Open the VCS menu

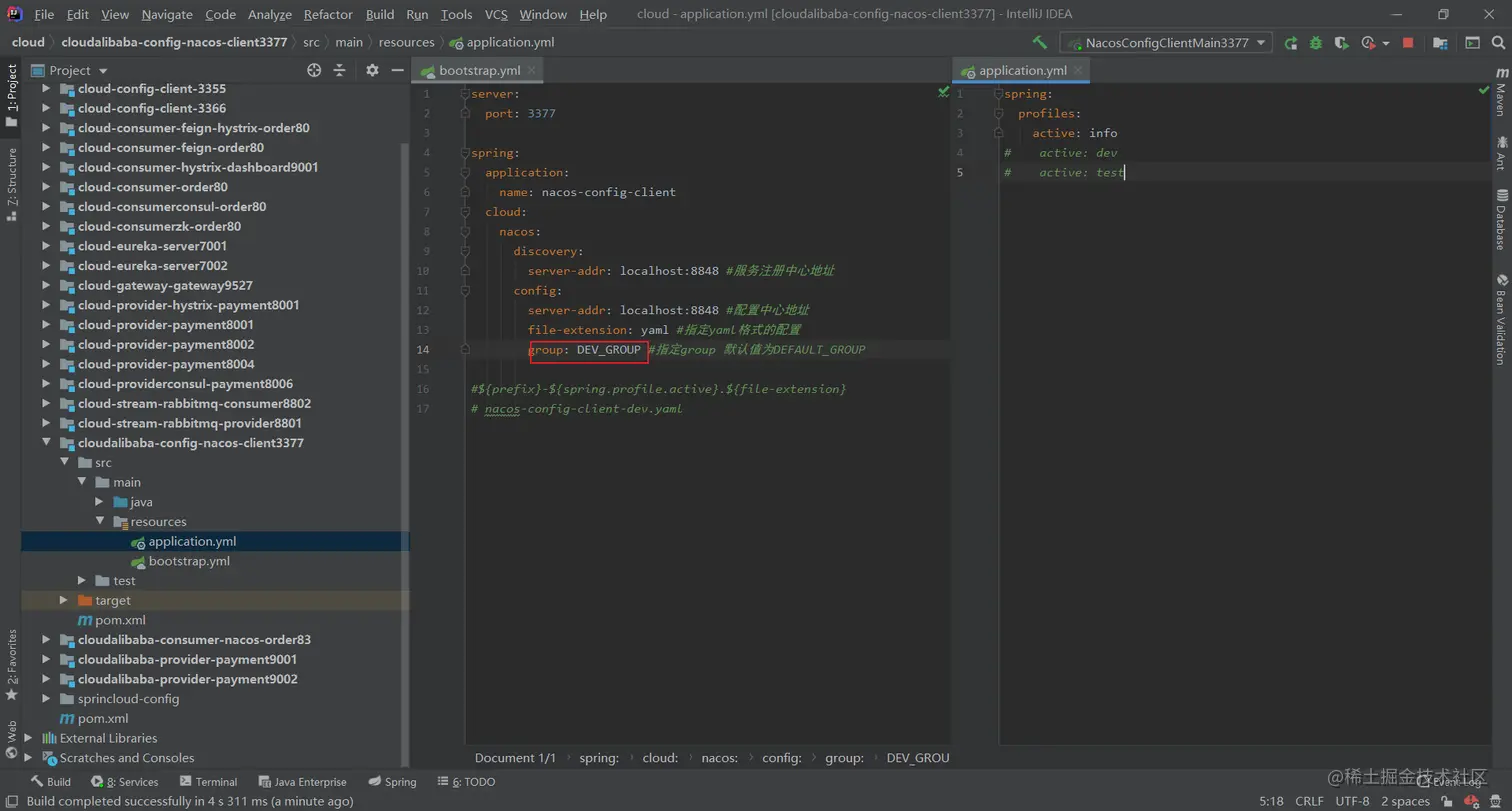(x=496, y=15)
